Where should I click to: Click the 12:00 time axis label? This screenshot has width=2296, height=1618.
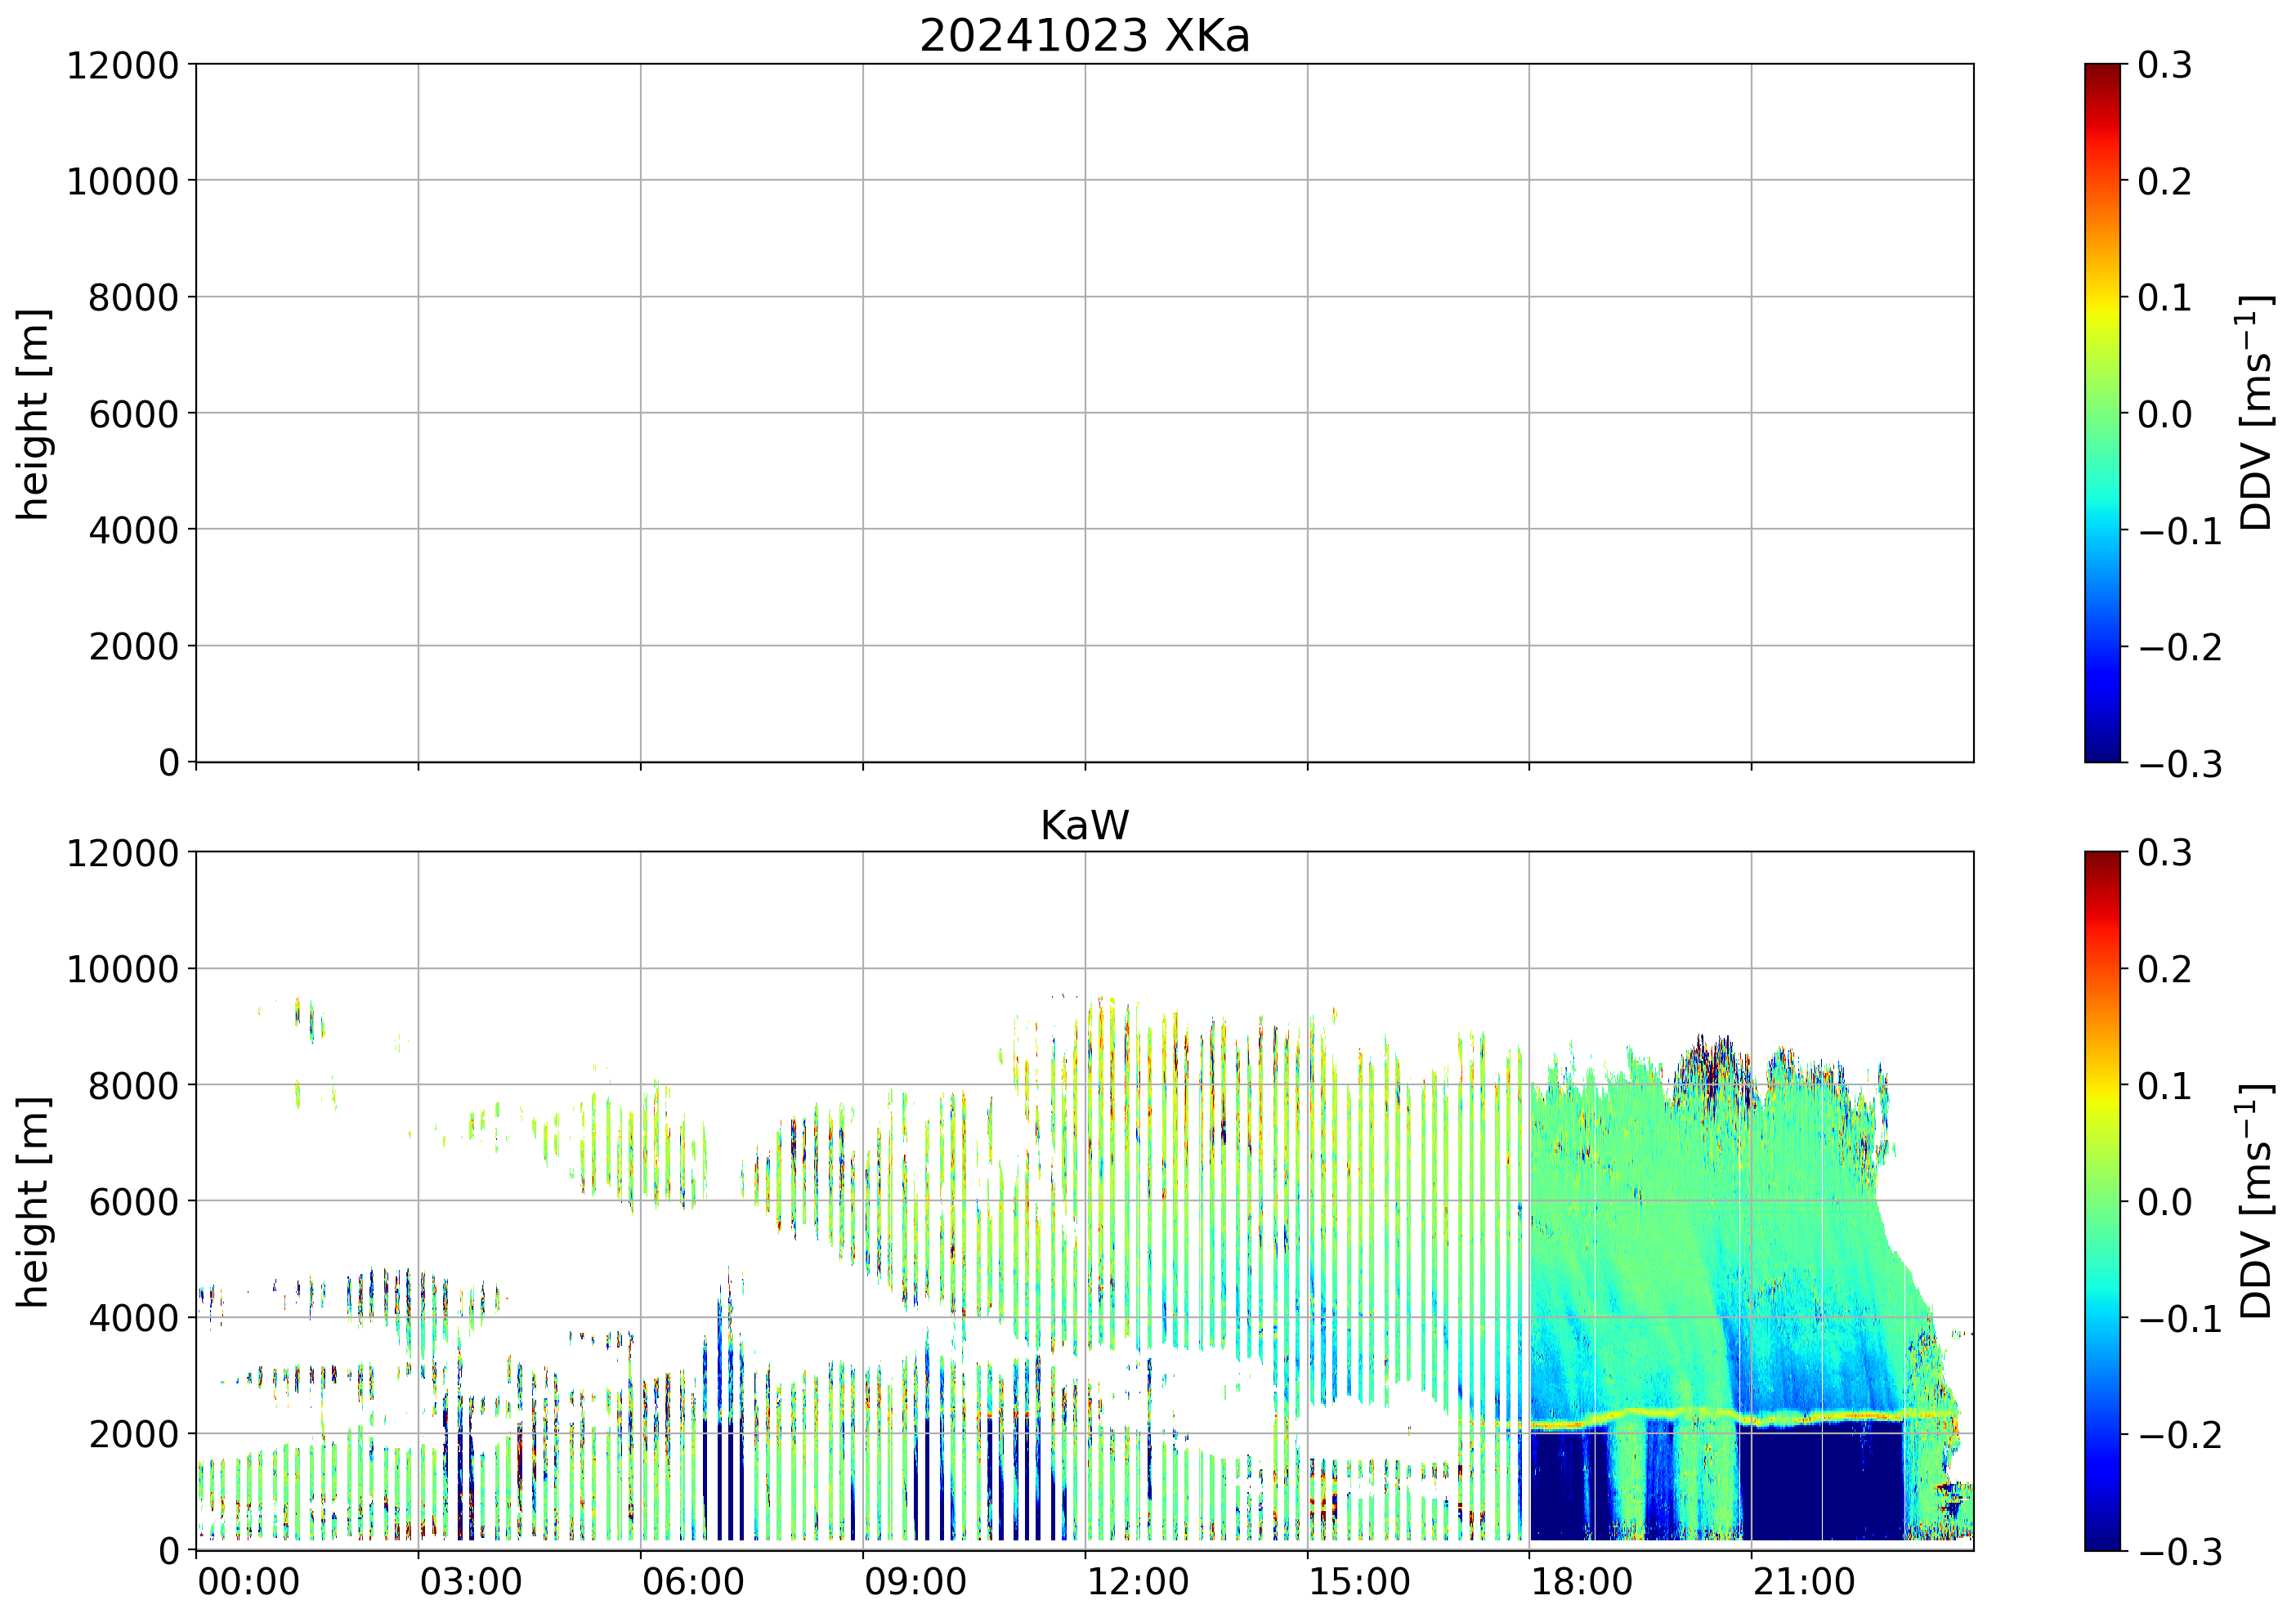pyautogui.click(x=1137, y=1583)
